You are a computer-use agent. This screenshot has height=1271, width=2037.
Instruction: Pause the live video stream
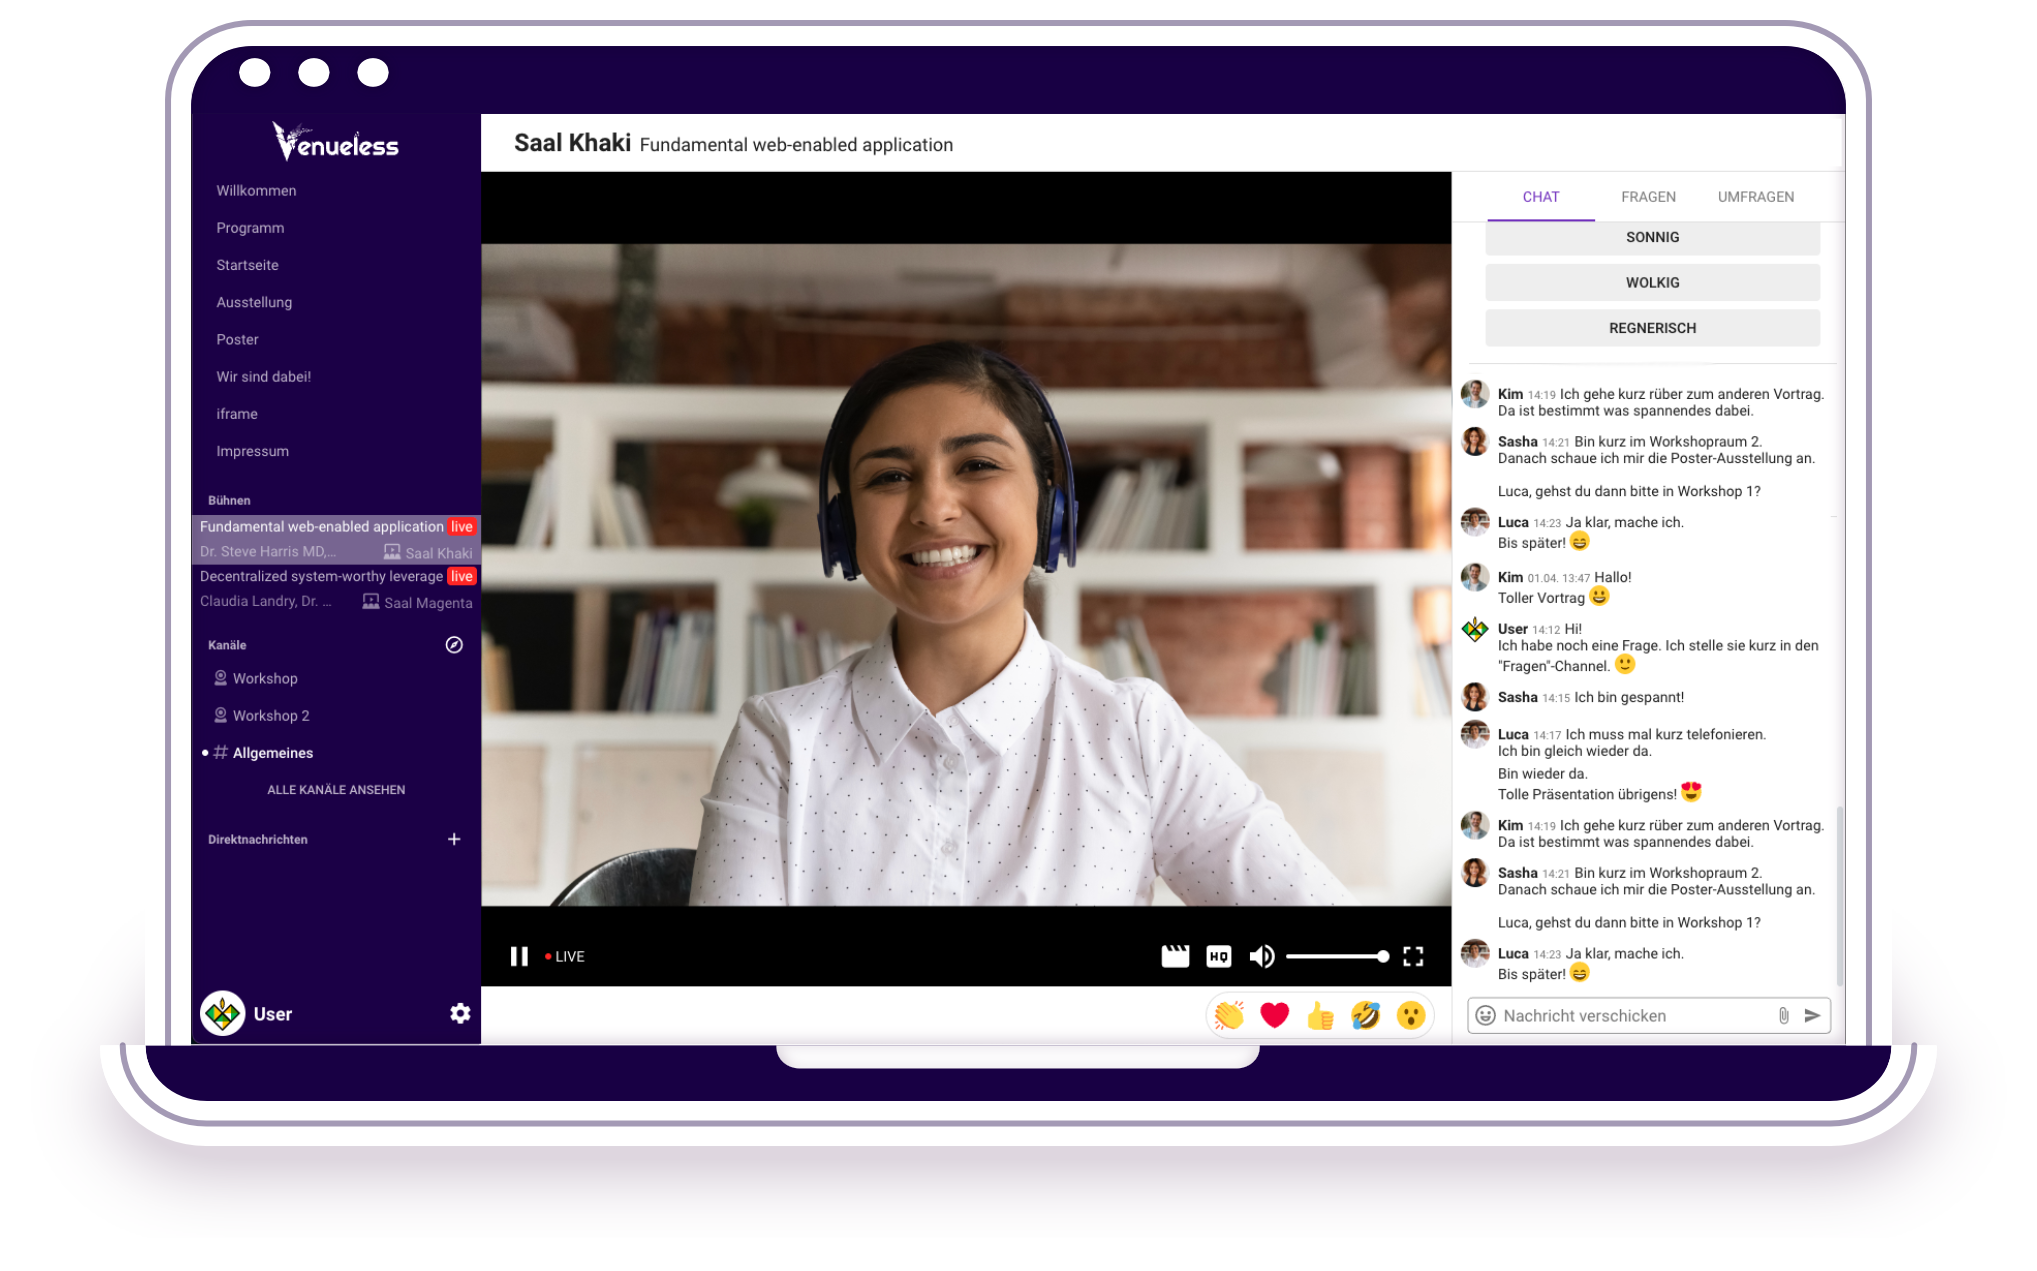tap(519, 956)
